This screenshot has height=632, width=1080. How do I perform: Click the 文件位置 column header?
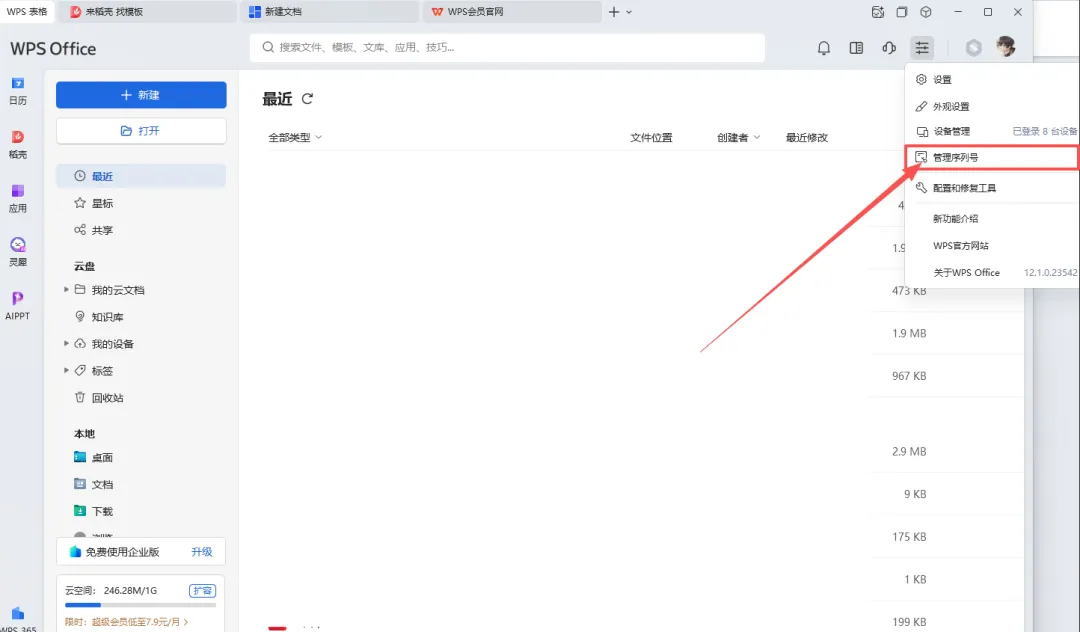click(651, 138)
